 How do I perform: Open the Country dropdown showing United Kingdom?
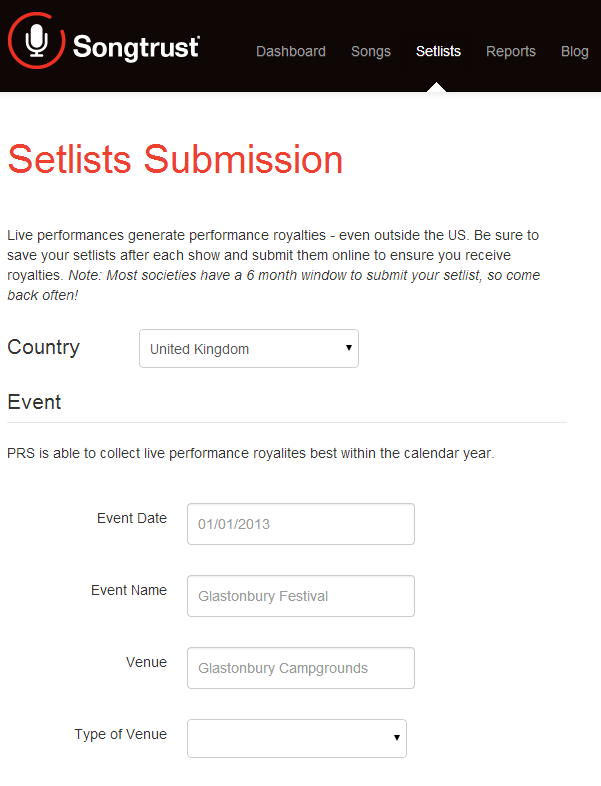(249, 348)
